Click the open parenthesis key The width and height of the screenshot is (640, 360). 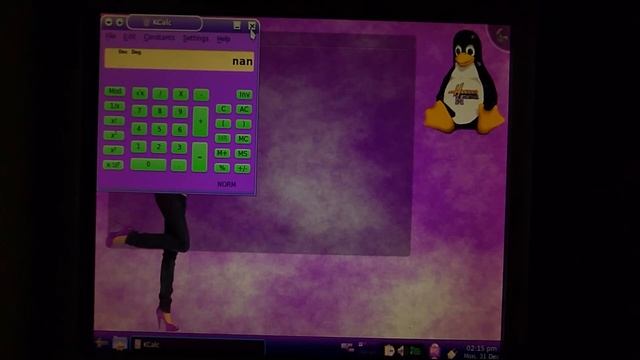click(223, 124)
